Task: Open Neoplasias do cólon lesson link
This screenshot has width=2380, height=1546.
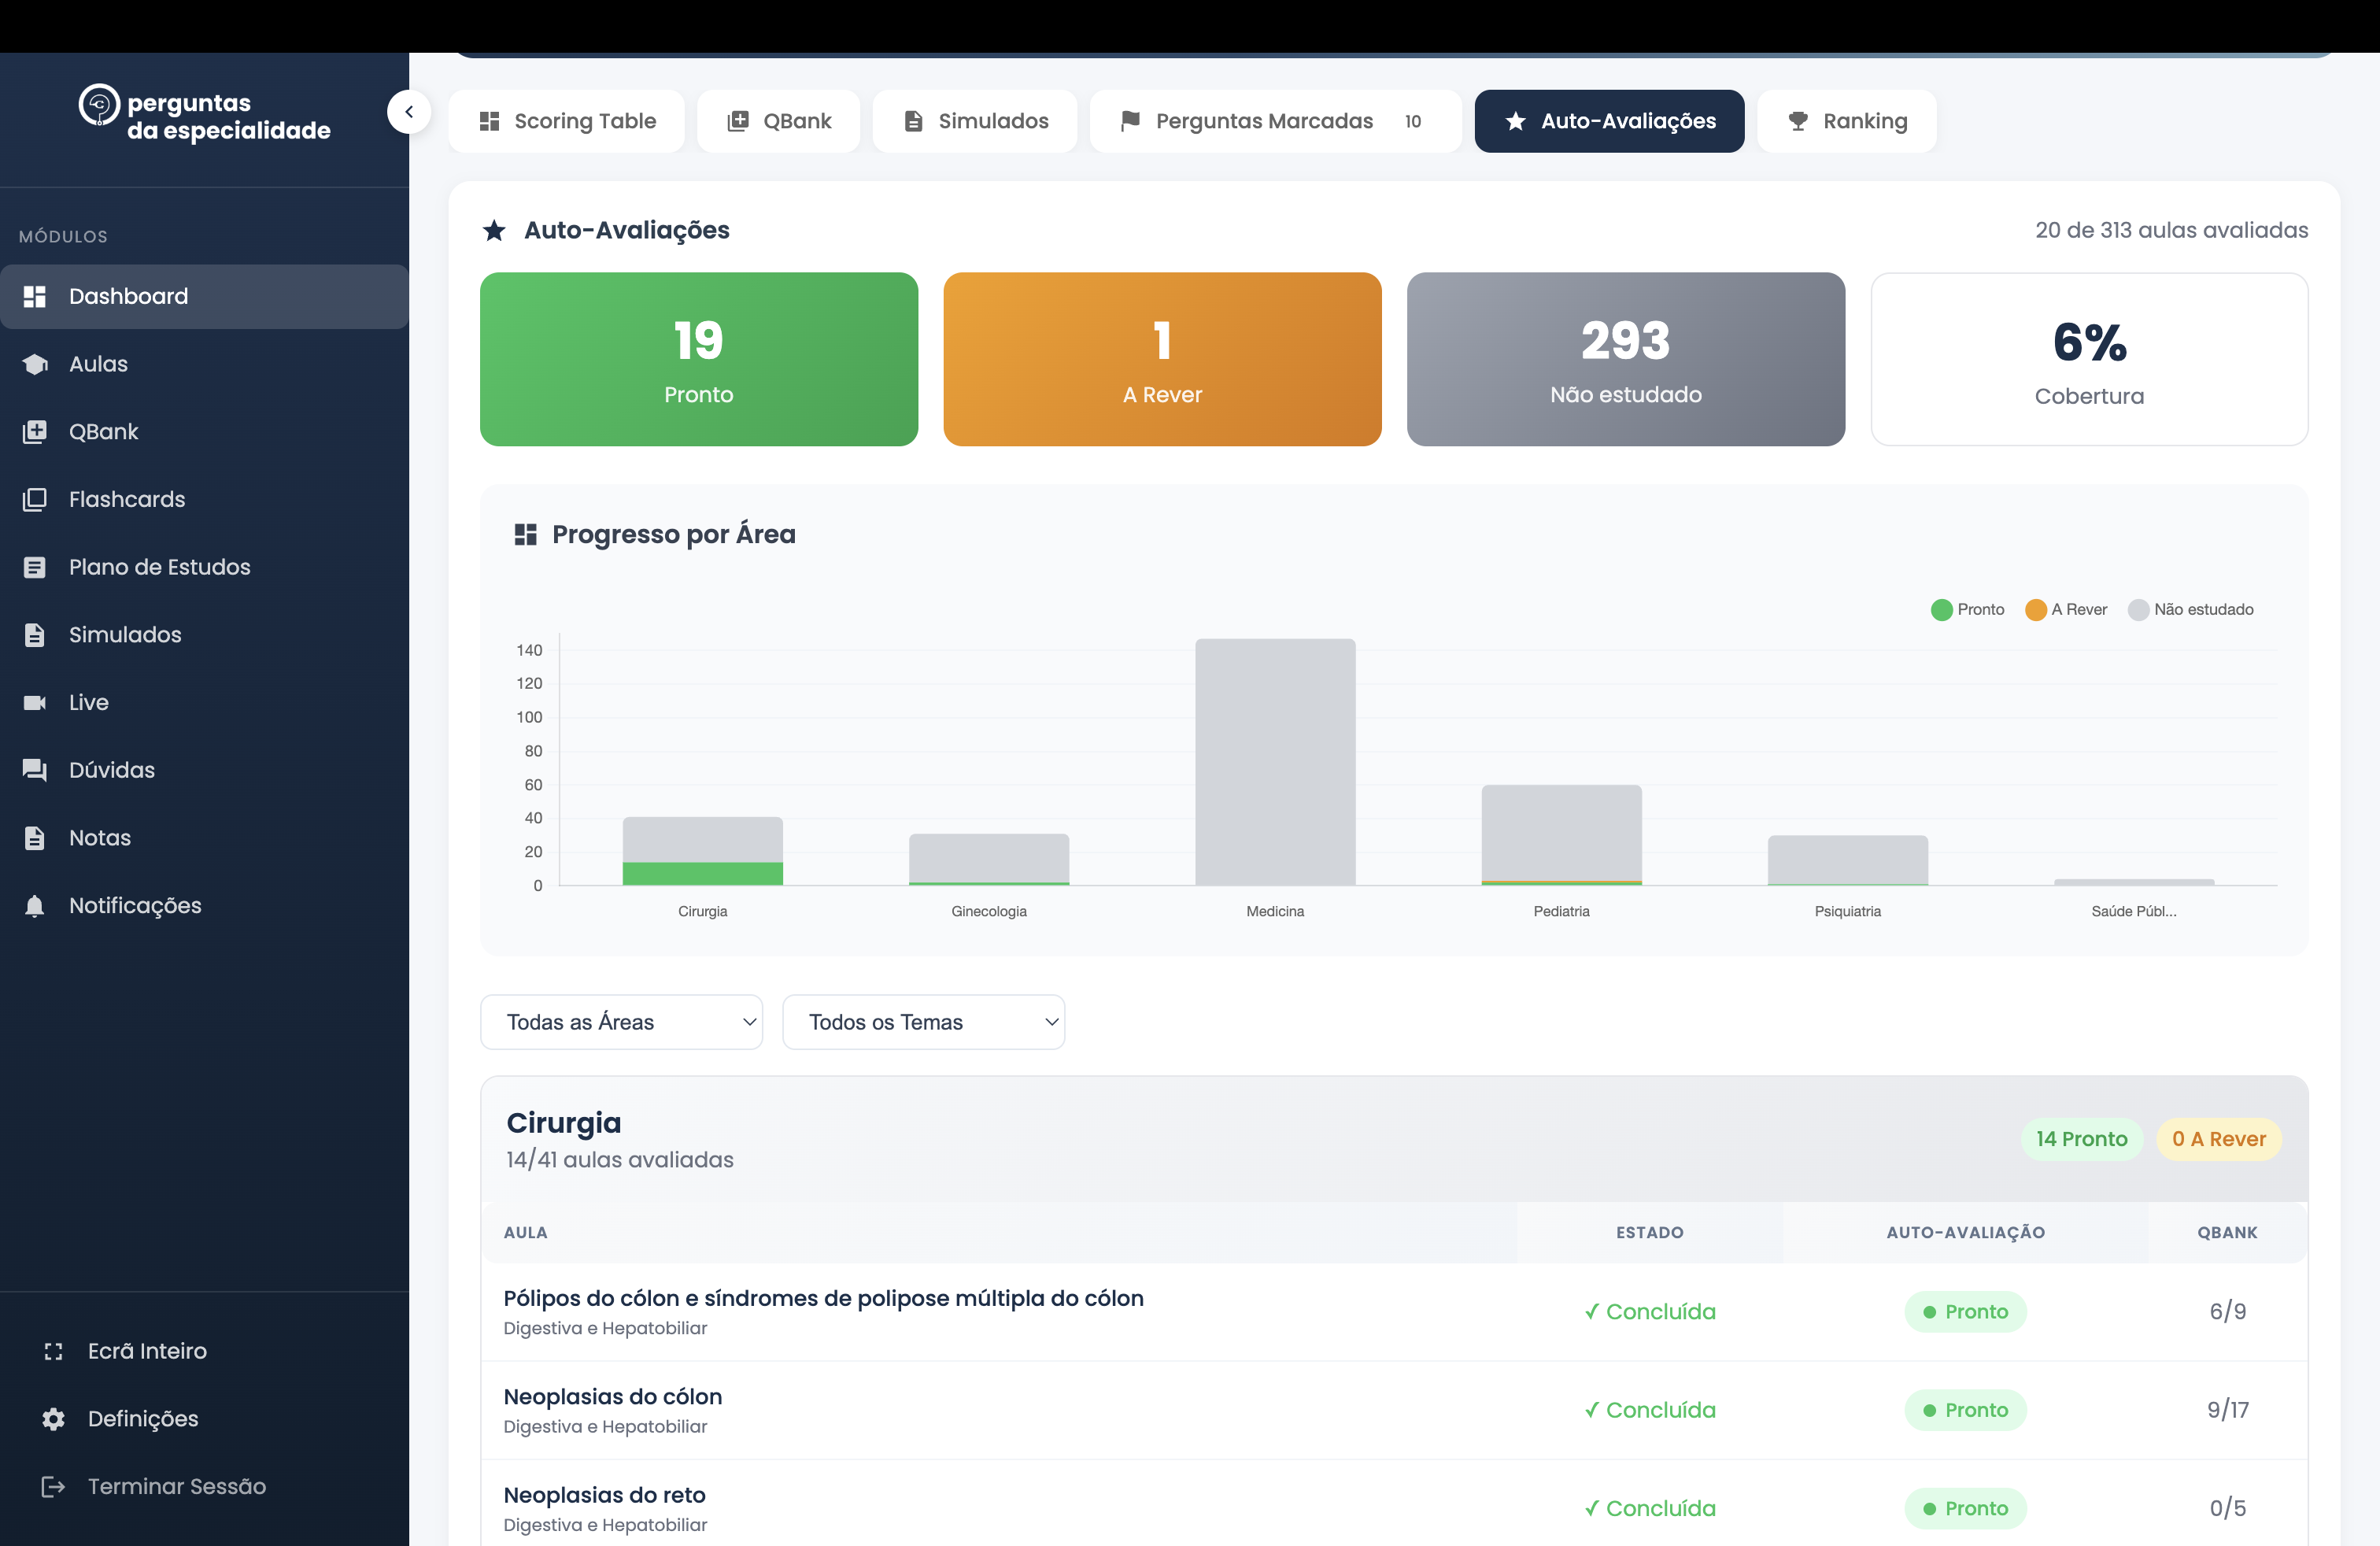Action: coord(612,1396)
